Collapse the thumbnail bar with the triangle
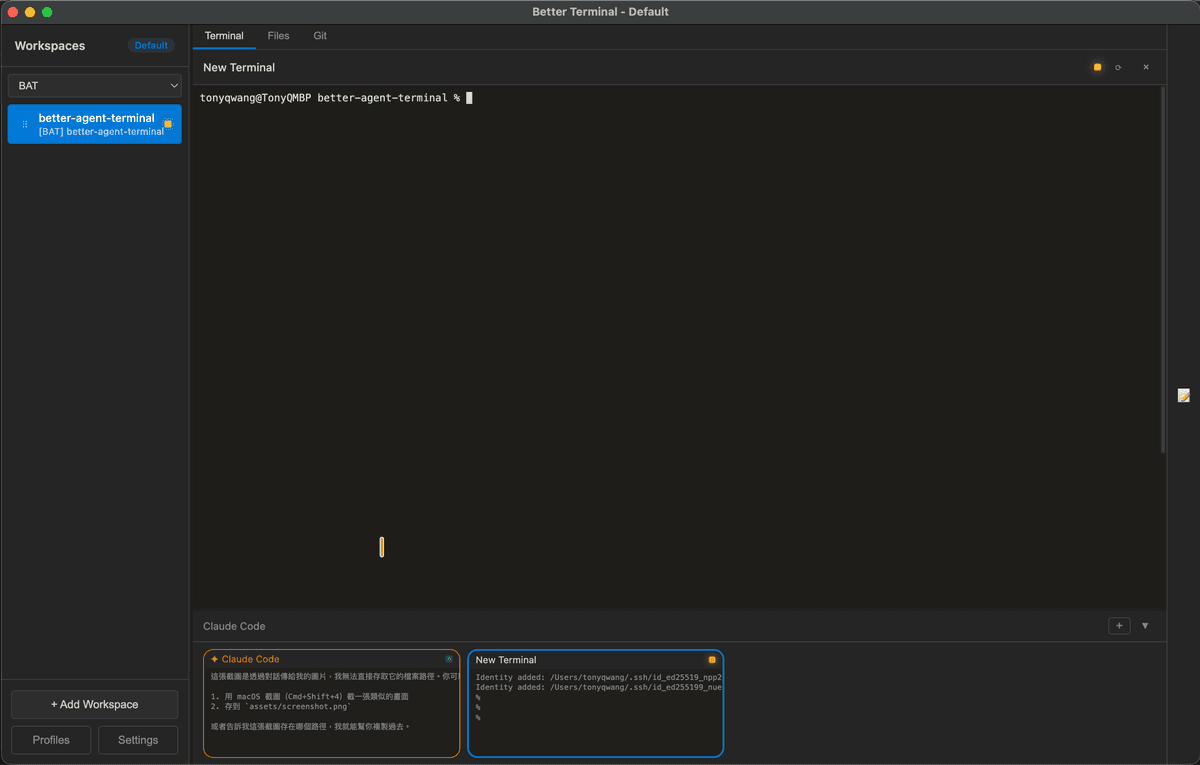1200x765 pixels. 1145,626
